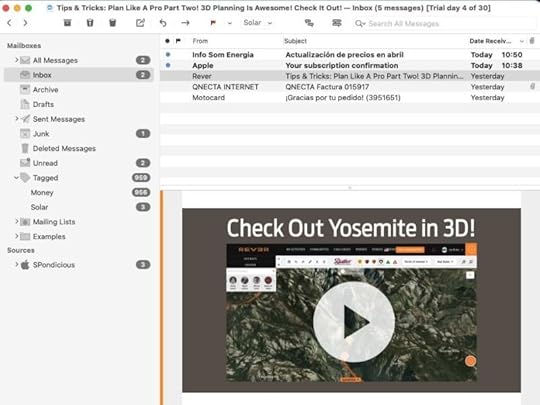Open the search magnifier options
Viewport: 540px width, 405px height.
(360, 23)
